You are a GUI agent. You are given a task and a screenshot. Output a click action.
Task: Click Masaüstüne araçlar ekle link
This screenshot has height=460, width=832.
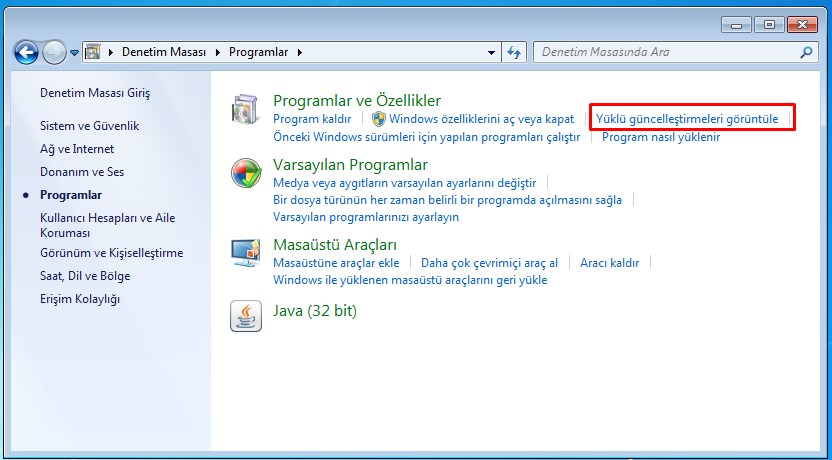[x=336, y=263]
